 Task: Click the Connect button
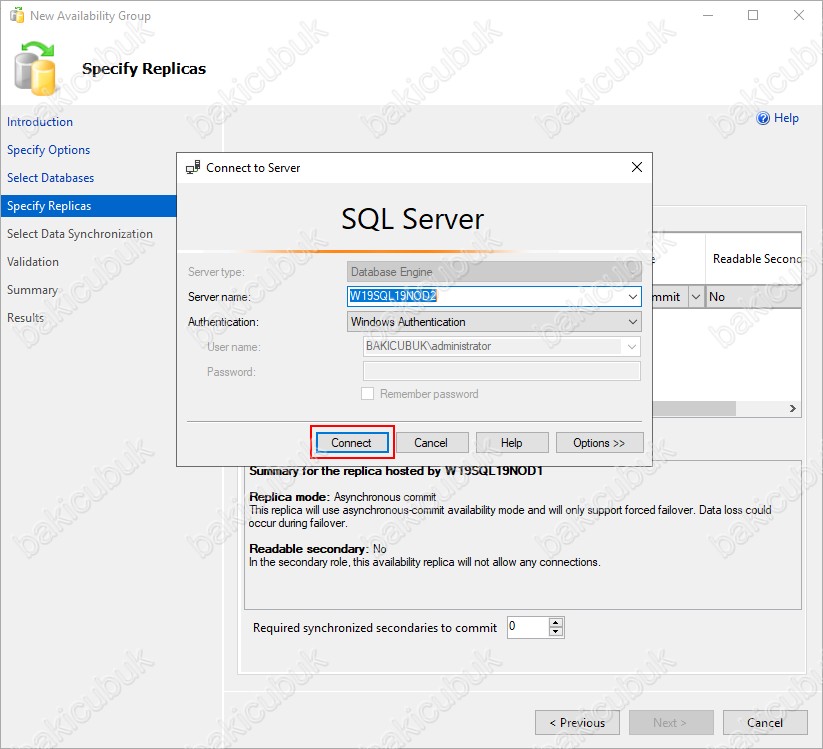tap(351, 442)
